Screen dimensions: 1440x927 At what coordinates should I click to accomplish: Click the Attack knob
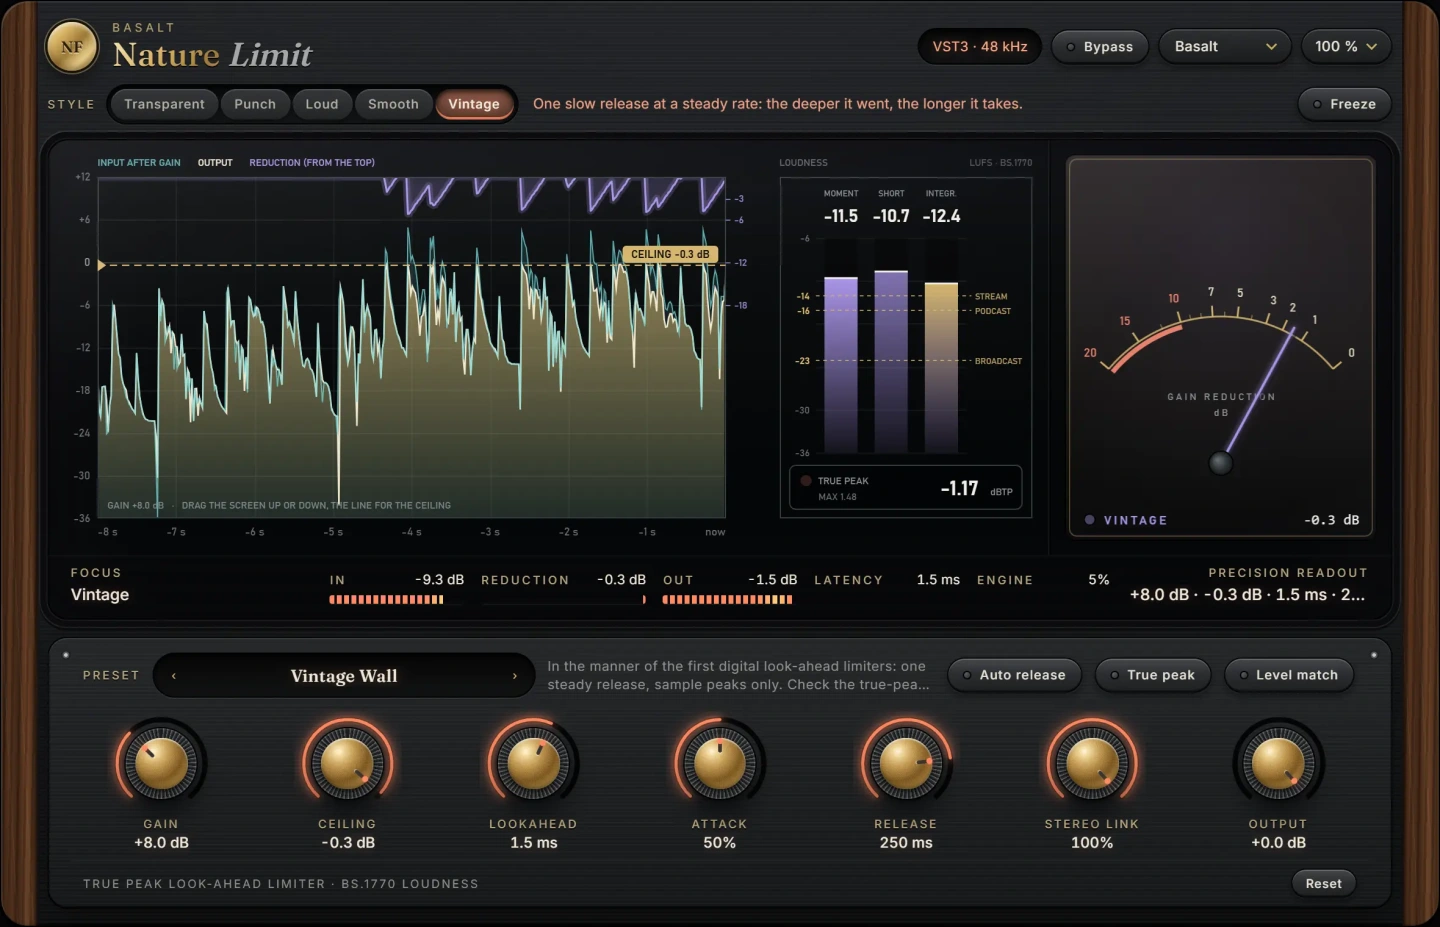(720, 764)
